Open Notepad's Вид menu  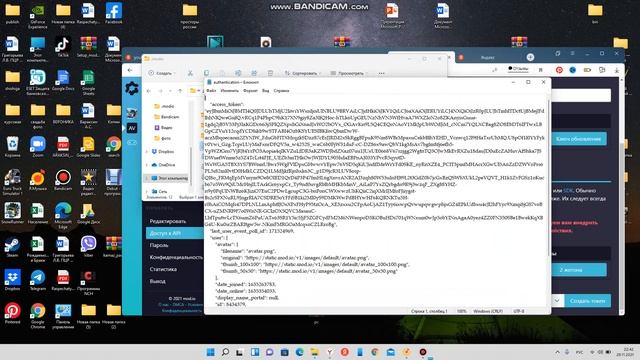click(x=265, y=91)
